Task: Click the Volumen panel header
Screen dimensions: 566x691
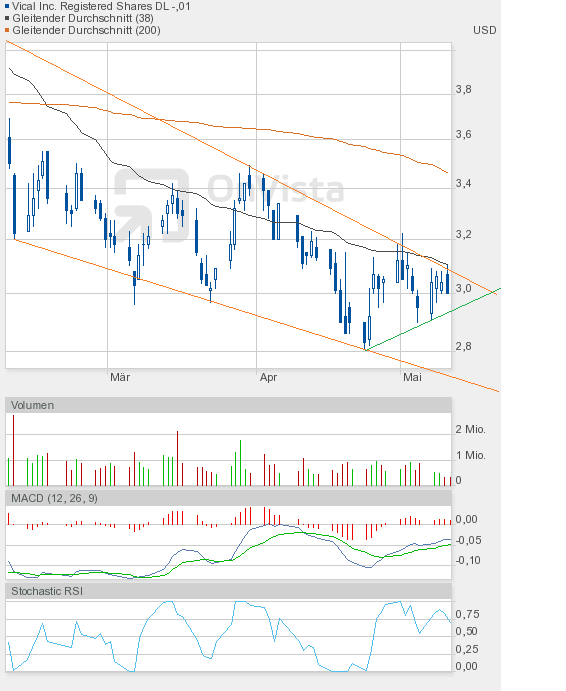Action: pos(228,405)
